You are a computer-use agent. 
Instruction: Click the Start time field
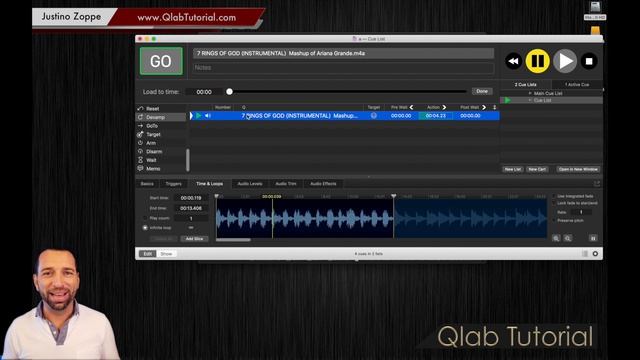click(191, 198)
